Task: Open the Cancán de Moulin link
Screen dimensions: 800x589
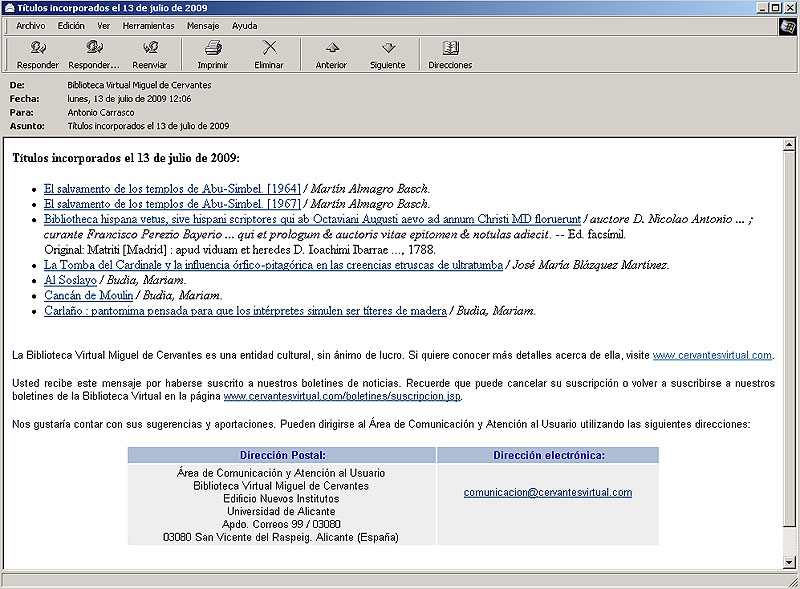Action: [x=89, y=296]
